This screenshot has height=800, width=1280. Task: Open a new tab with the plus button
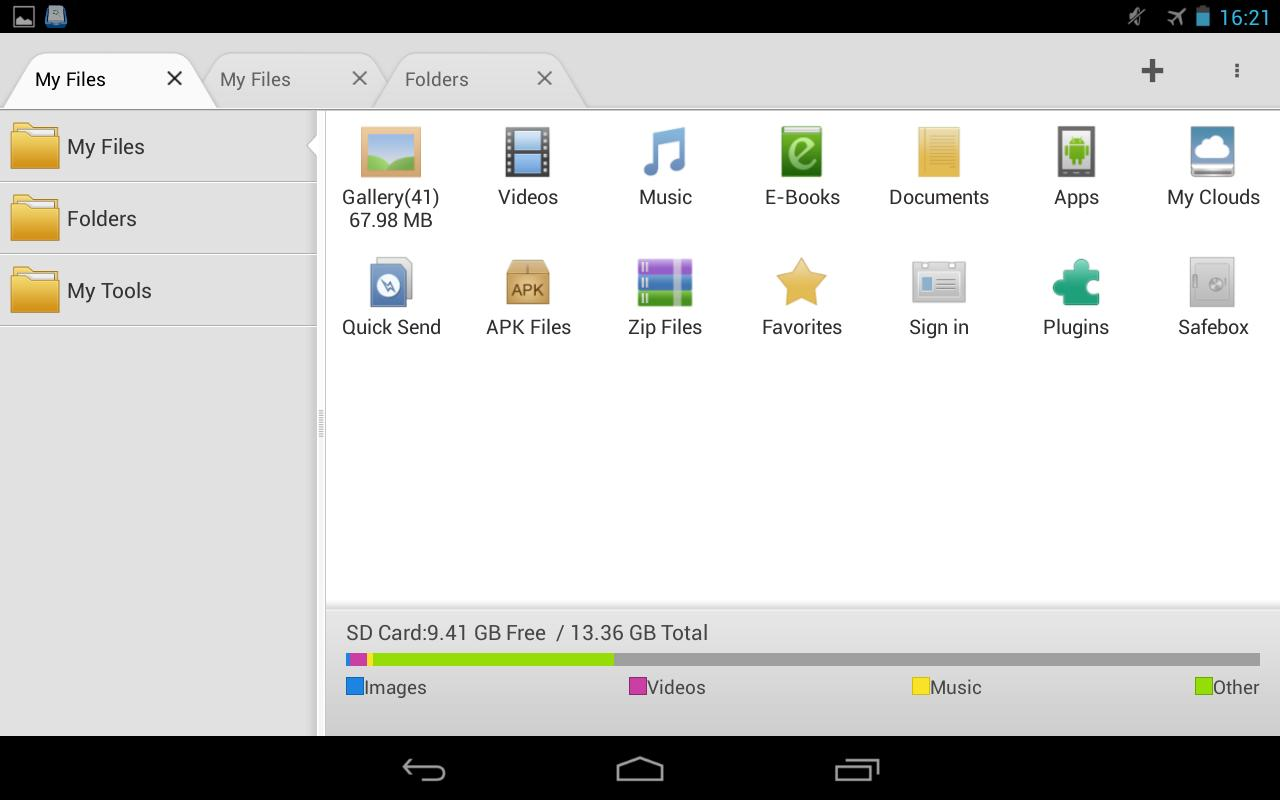tap(1152, 70)
